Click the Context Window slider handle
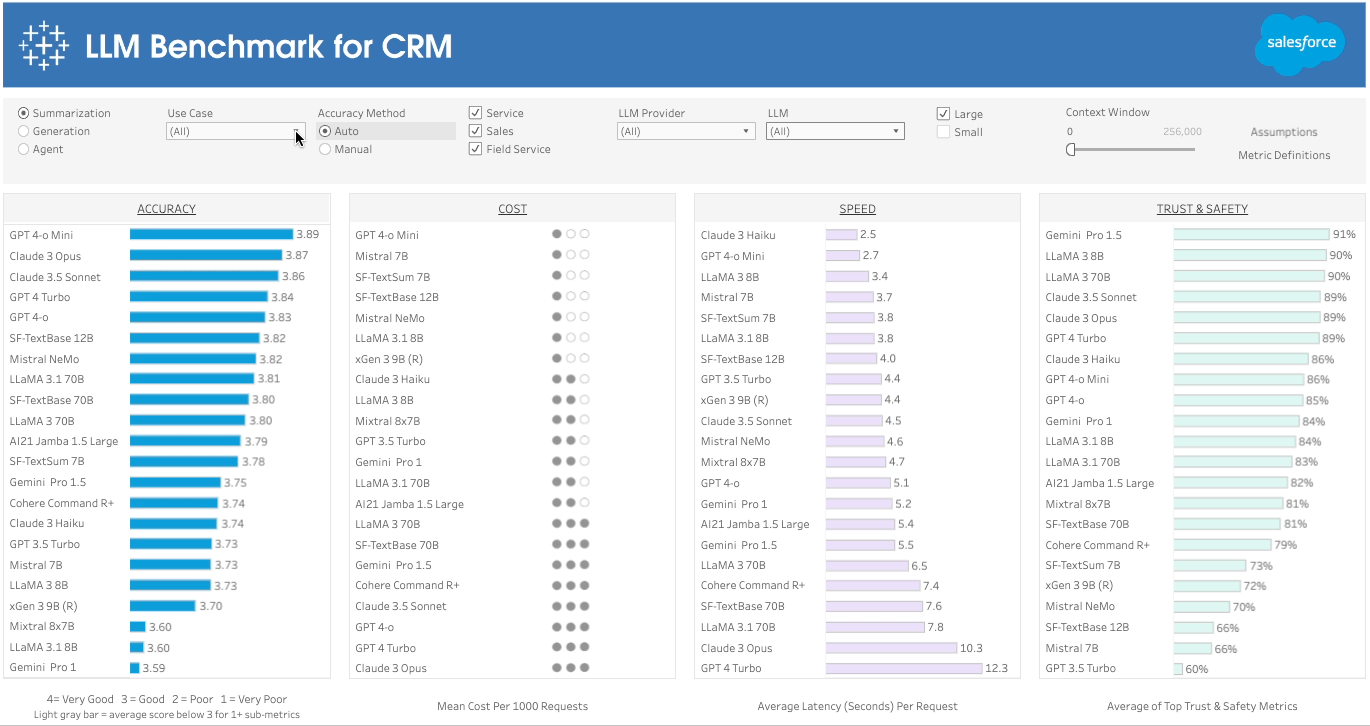Viewport: 1370px width, 726px height. tap(1071, 150)
